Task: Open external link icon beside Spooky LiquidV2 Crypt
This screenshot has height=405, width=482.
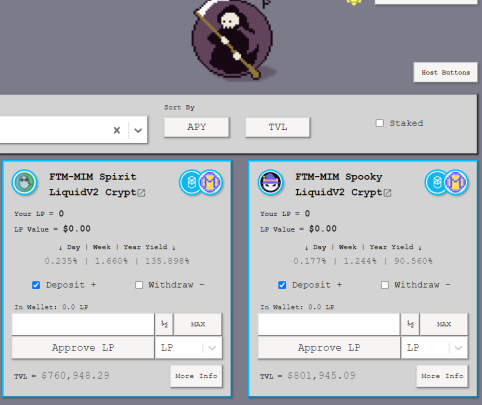Action: point(387,193)
